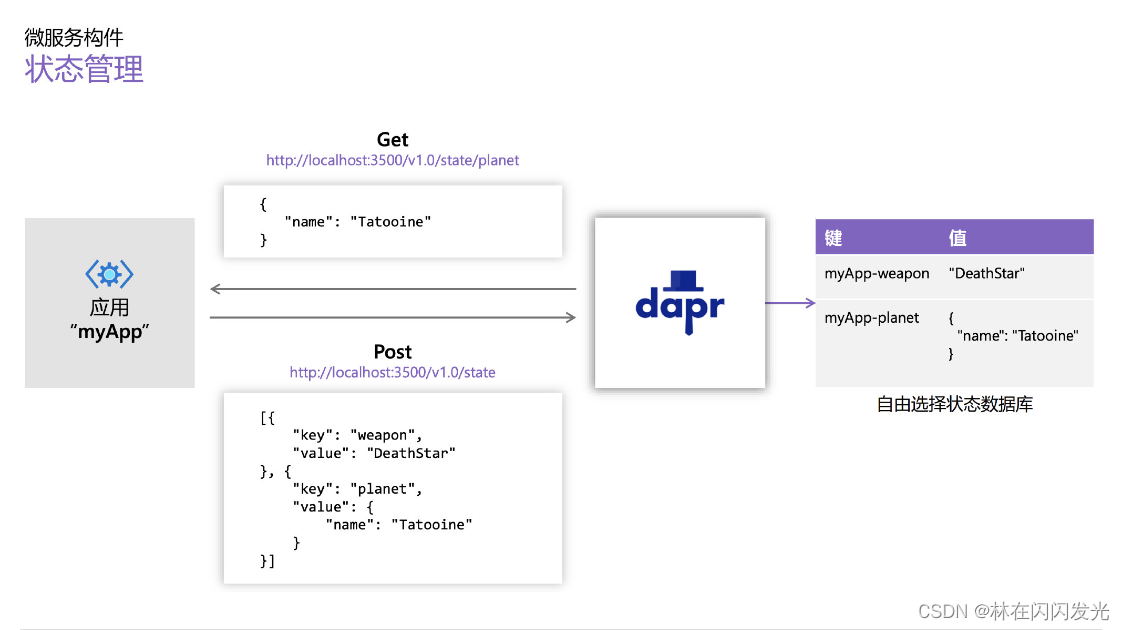Click the CSDN watermark 林在闪闪发光

click(x=1012, y=611)
